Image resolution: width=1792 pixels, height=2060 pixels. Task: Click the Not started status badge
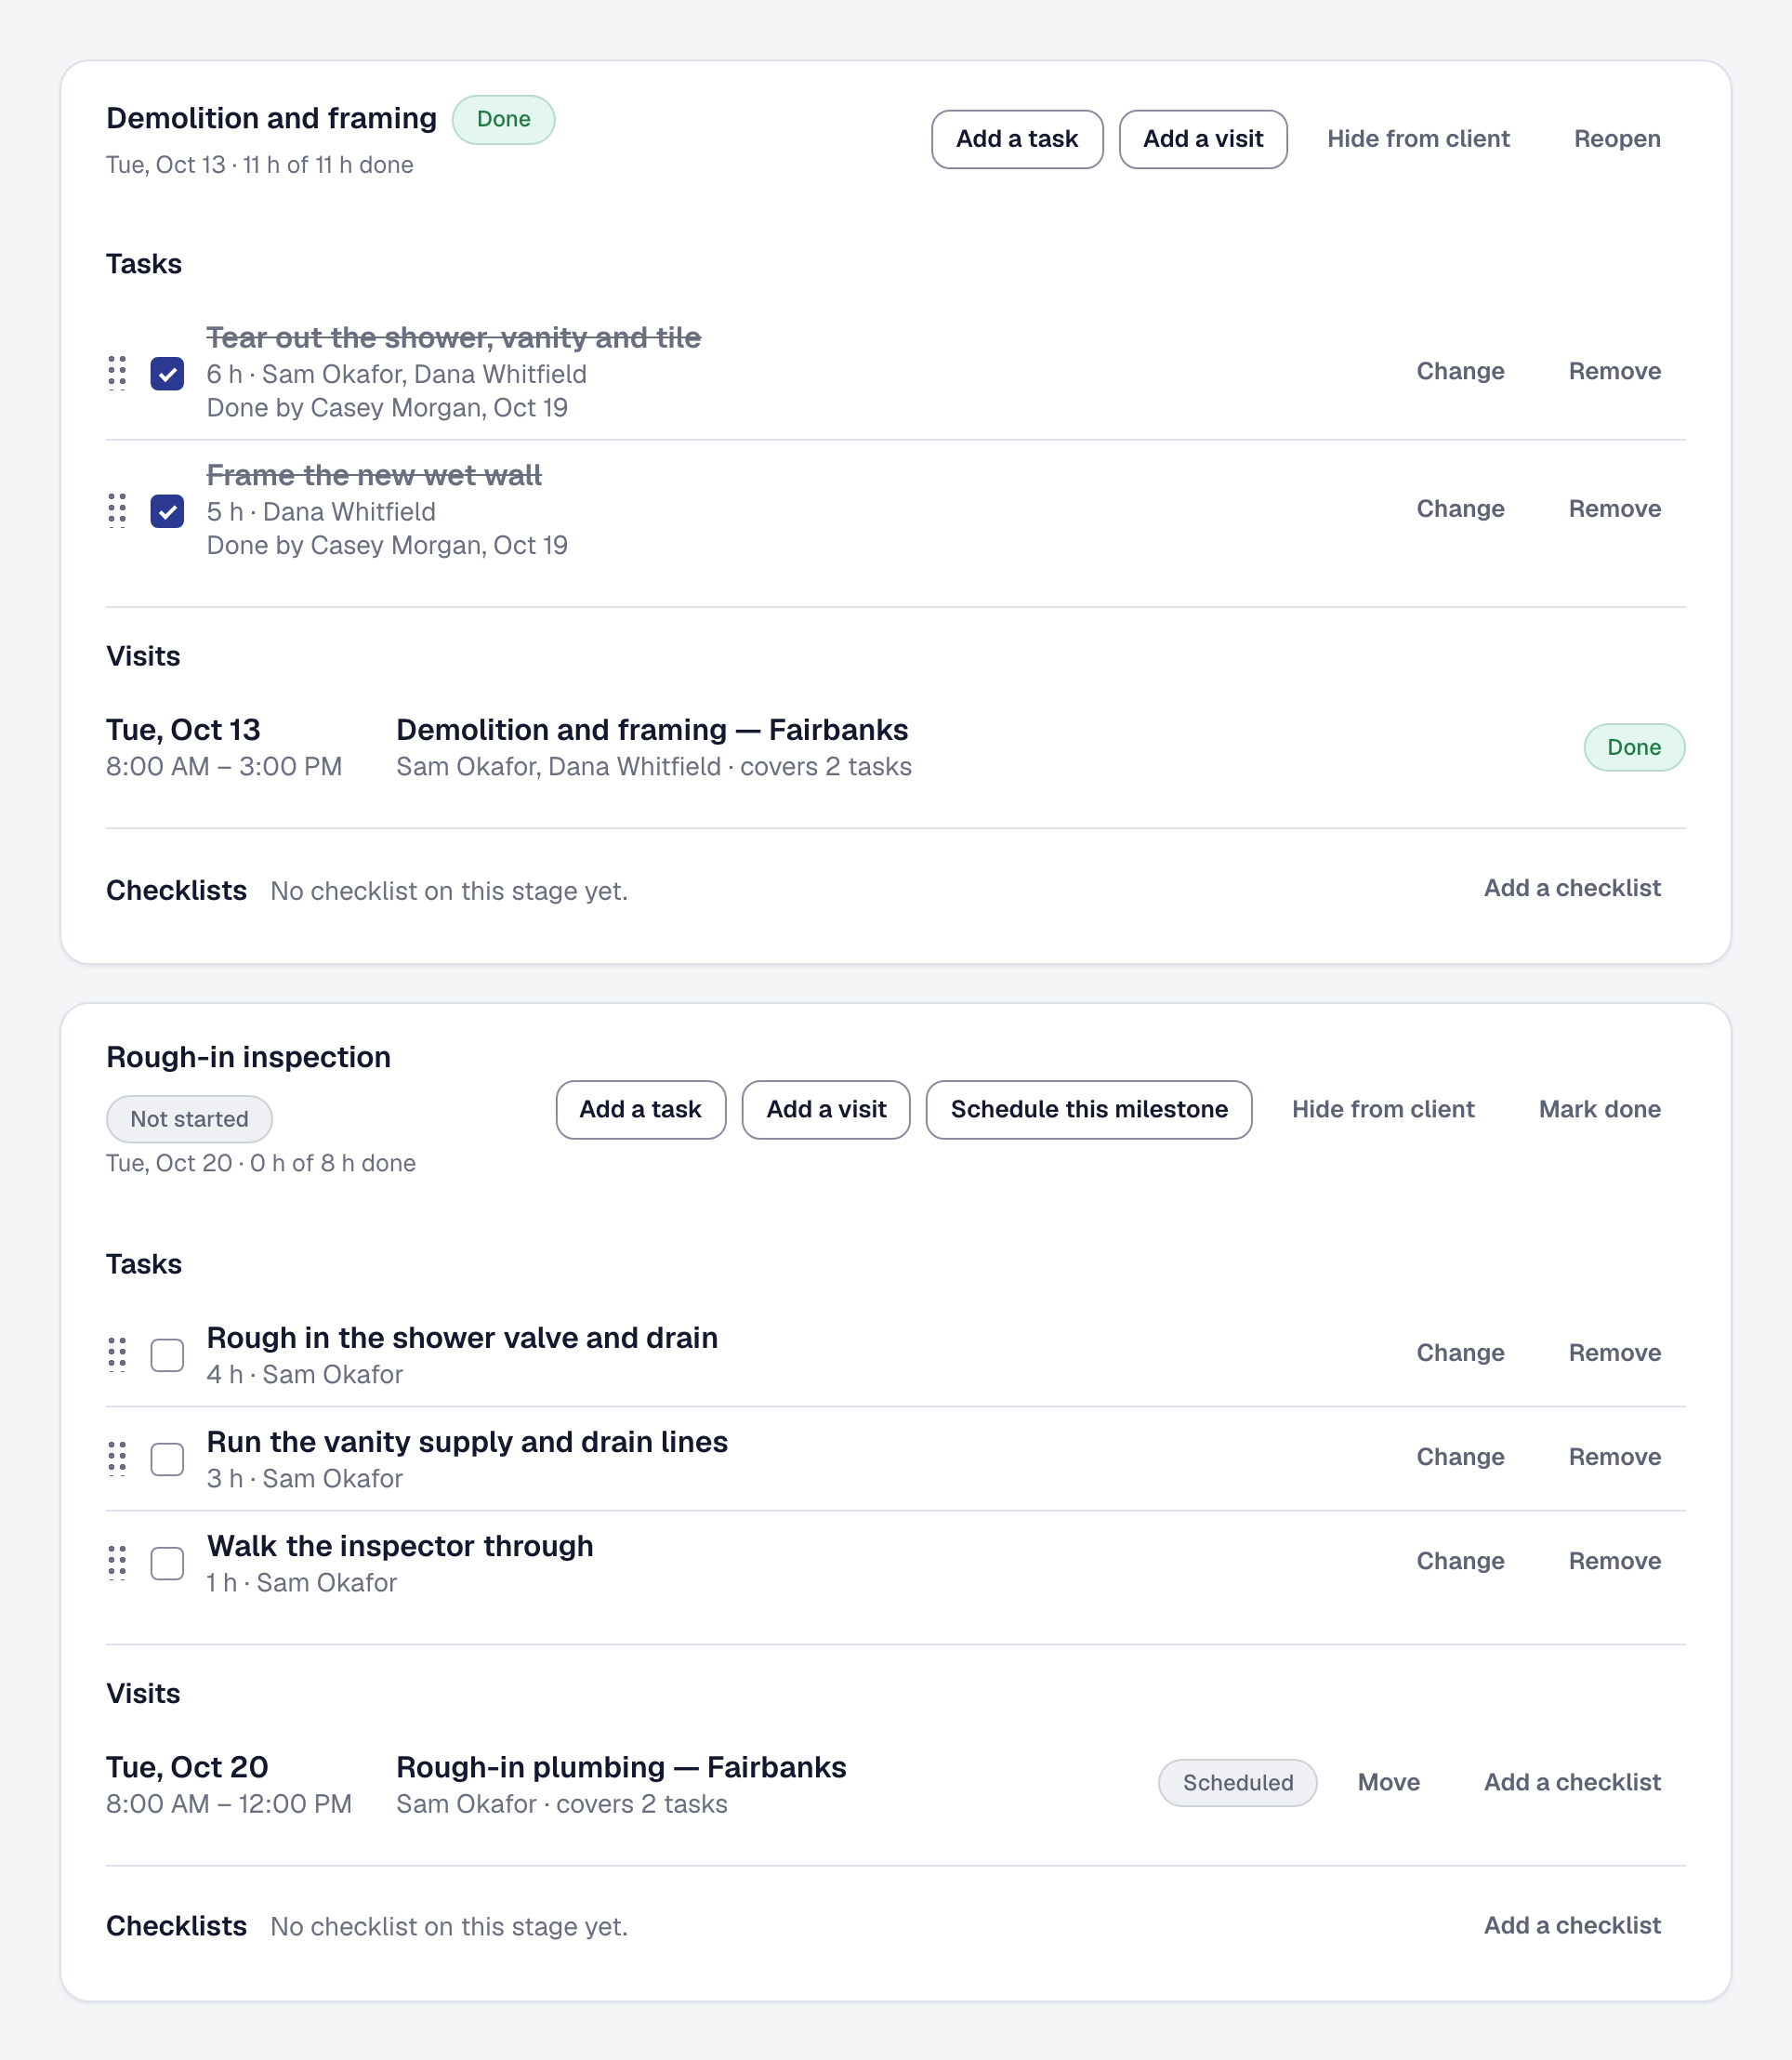(x=189, y=1119)
